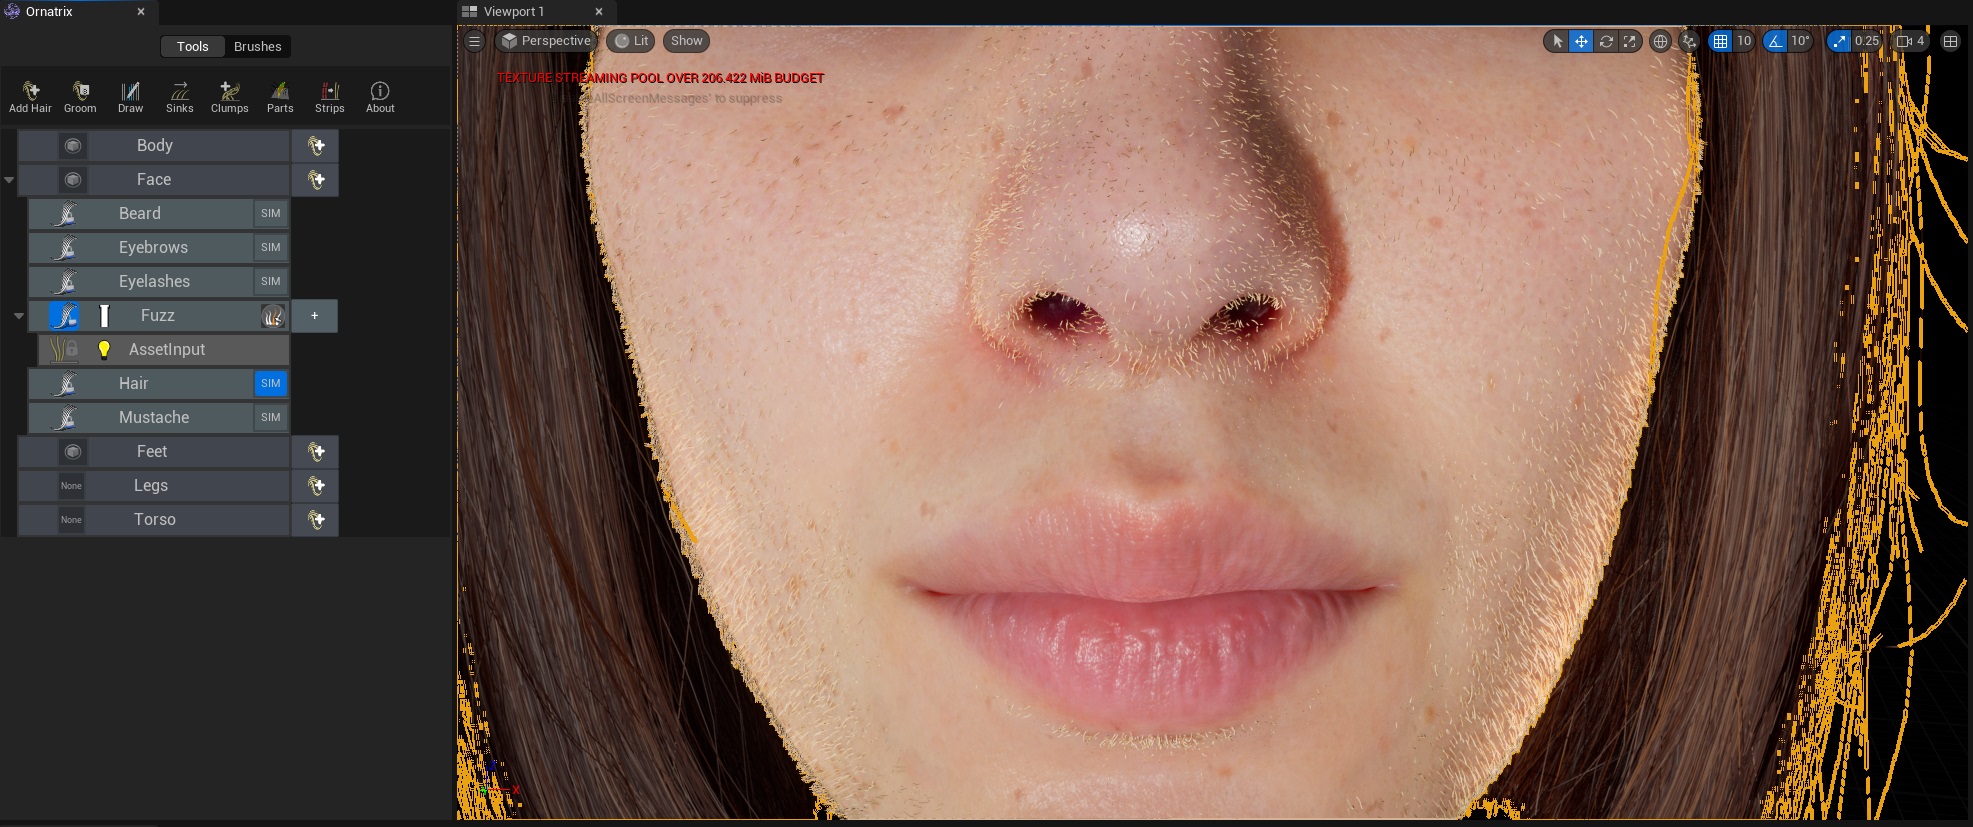
Task: Click the Add Hair tool
Action: (30, 97)
